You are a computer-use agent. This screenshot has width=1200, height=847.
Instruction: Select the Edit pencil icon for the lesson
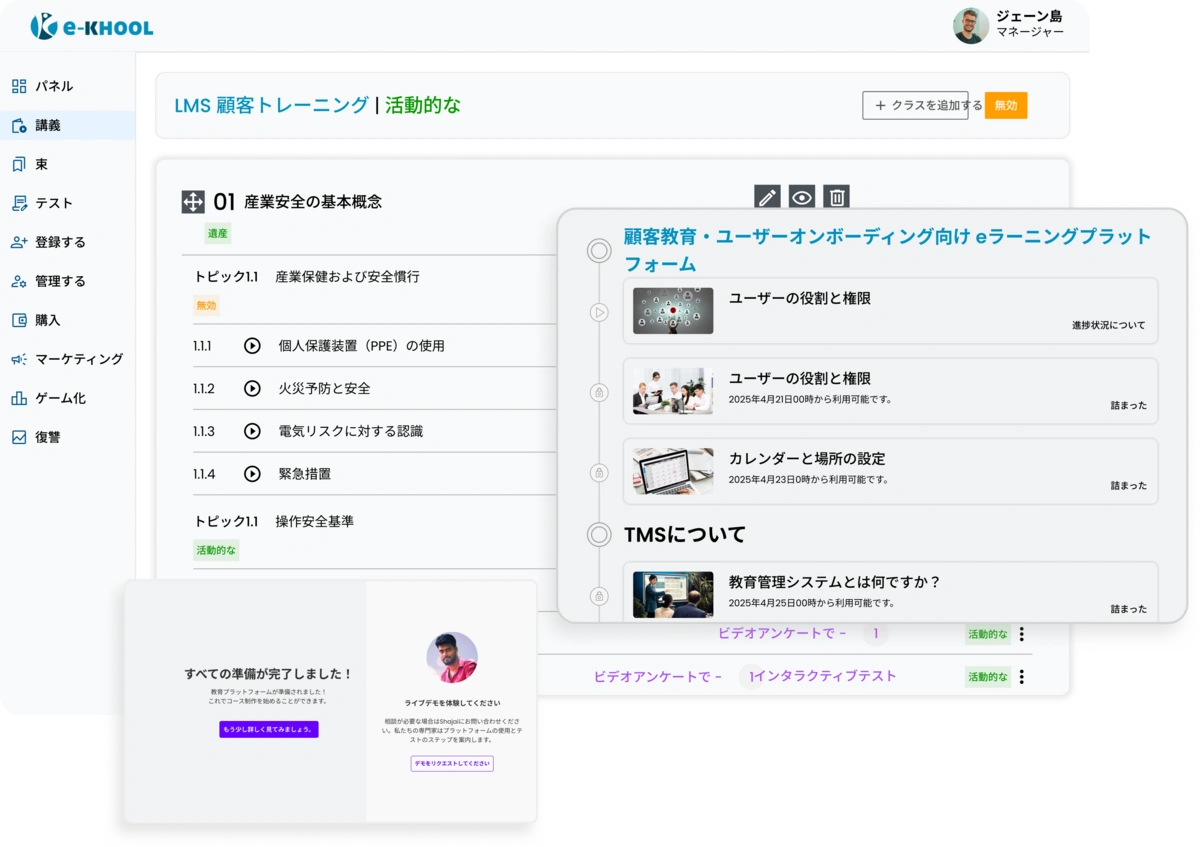pos(767,197)
